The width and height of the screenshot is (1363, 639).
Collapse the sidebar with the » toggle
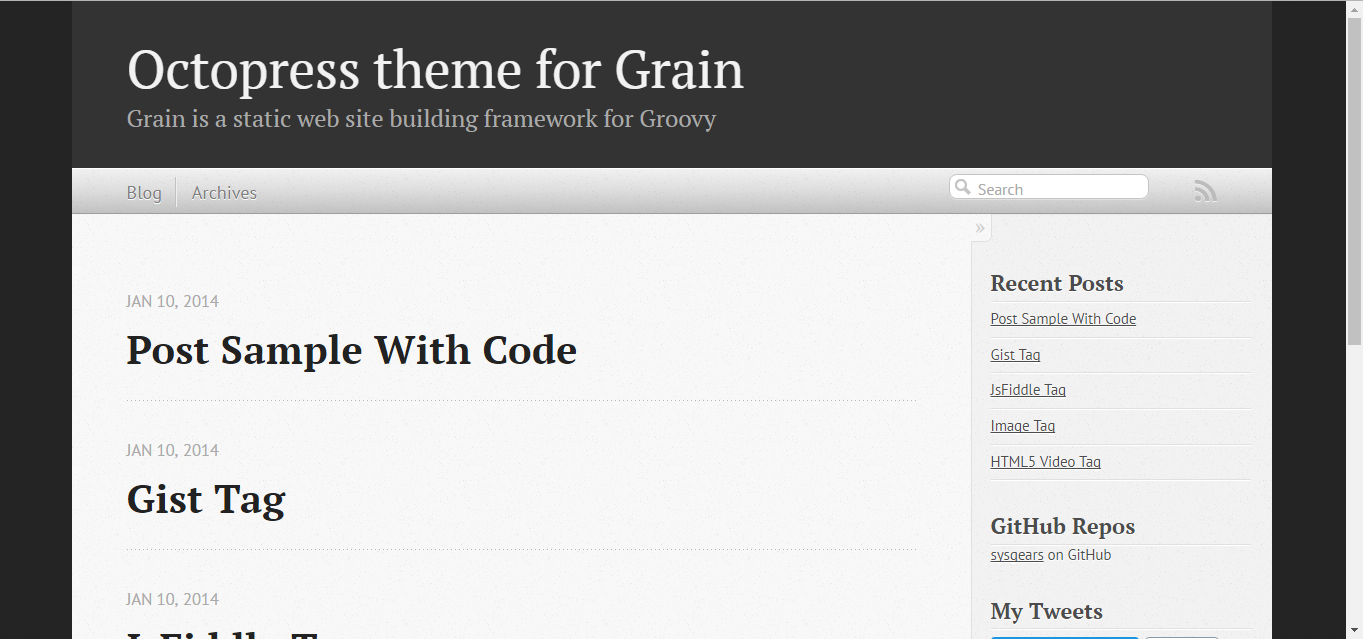click(x=980, y=228)
